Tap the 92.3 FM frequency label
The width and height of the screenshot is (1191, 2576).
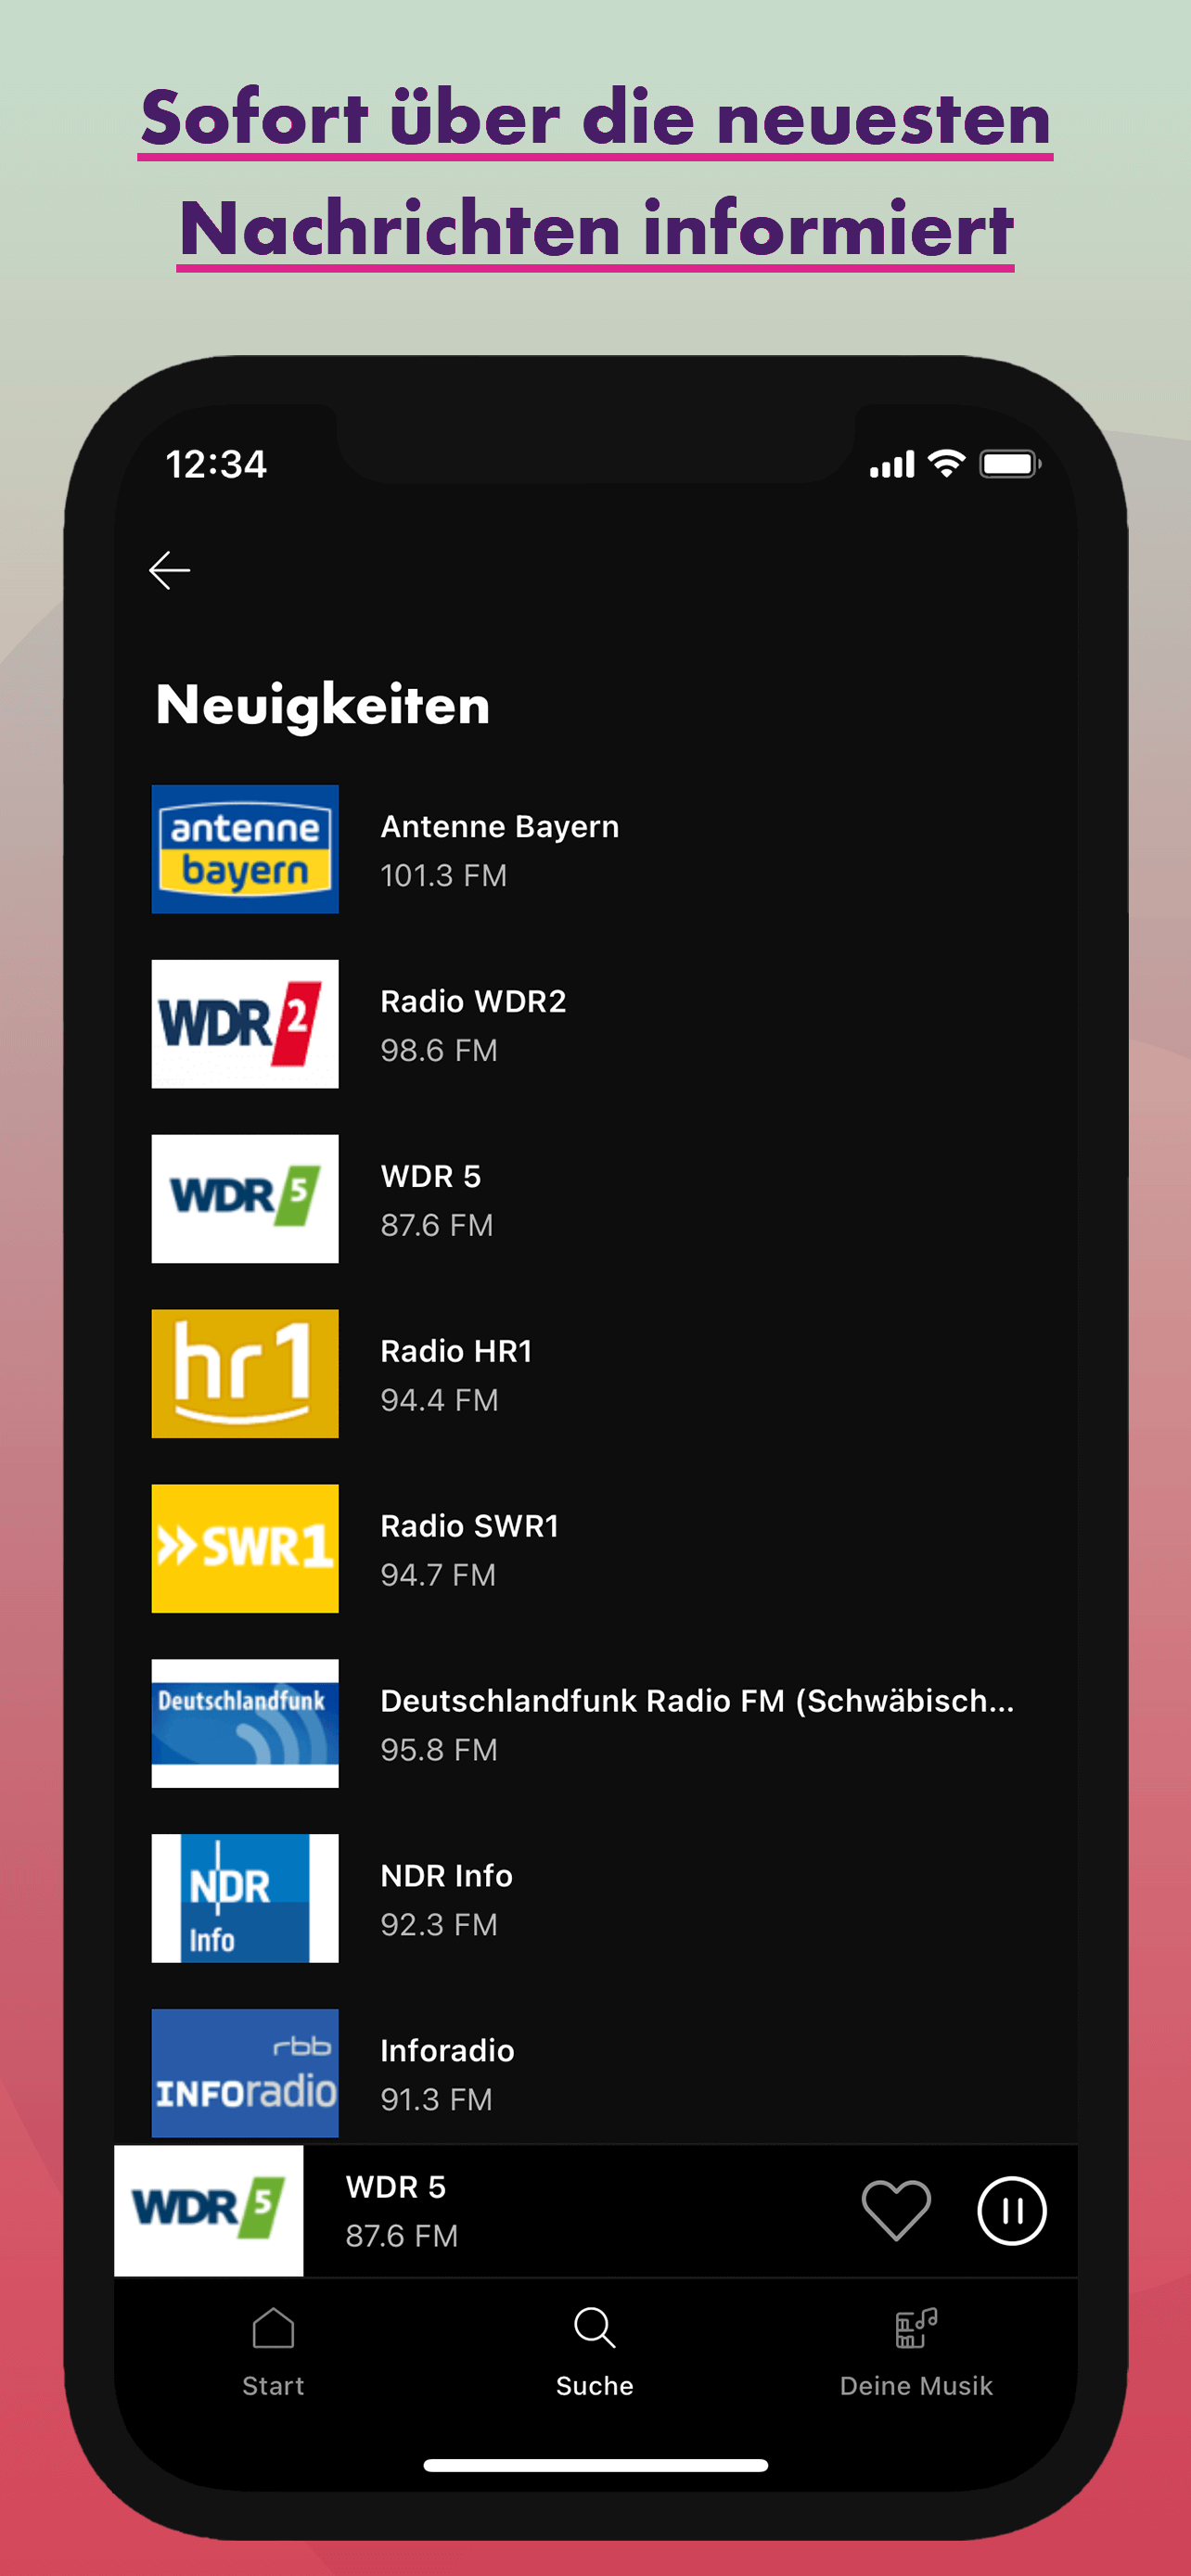(439, 1925)
